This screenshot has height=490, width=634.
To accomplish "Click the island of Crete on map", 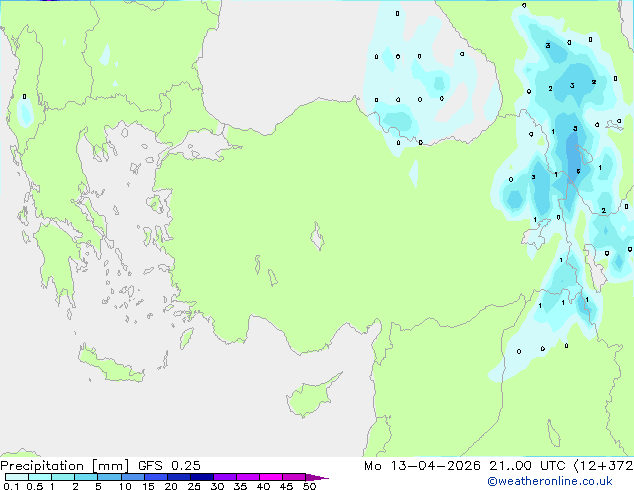I will [x=111, y=364].
